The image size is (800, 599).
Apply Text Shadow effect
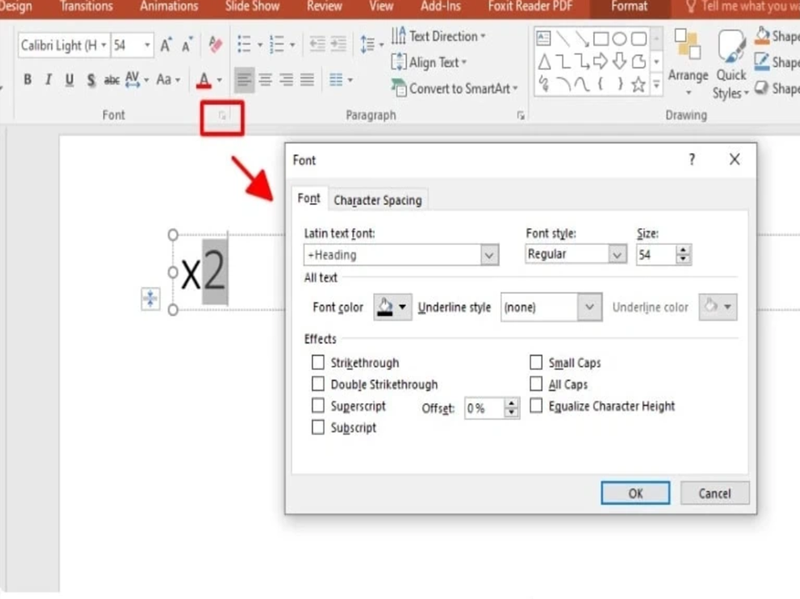(x=91, y=80)
